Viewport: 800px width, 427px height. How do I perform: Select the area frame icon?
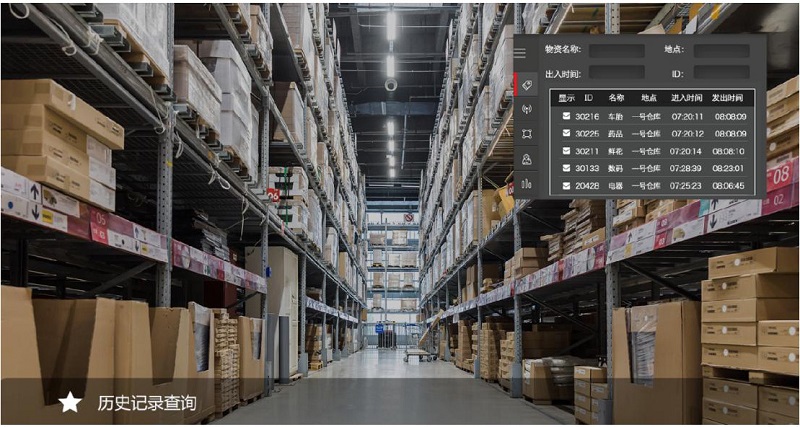pyautogui.click(x=526, y=134)
